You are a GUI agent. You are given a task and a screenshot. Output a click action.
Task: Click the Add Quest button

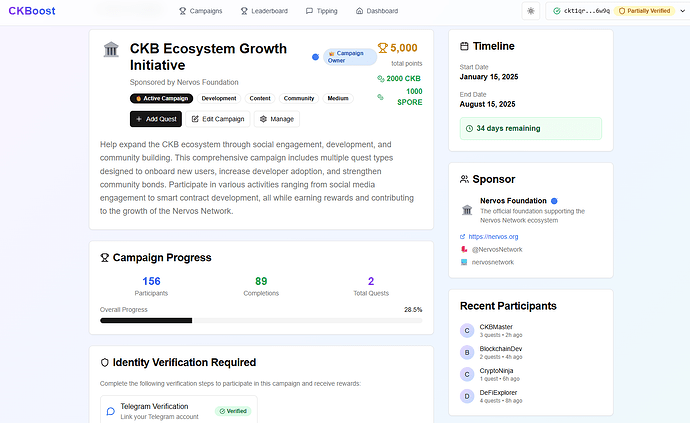(x=156, y=119)
